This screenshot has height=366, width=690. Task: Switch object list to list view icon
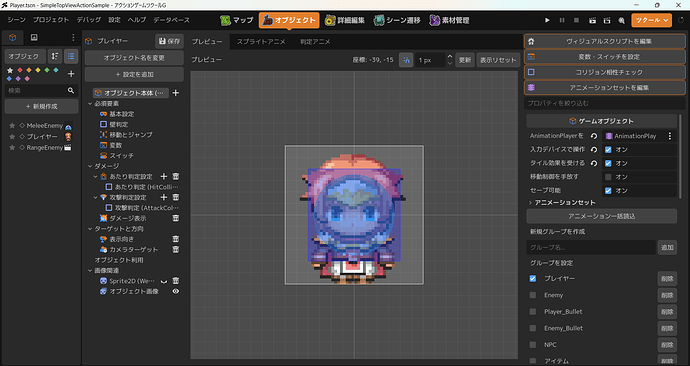[x=71, y=56]
